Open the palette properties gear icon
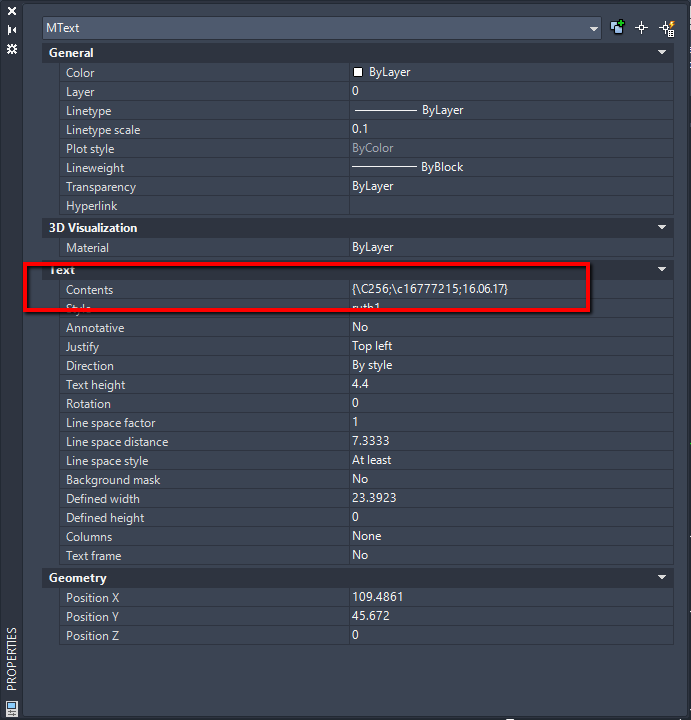This screenshot has height=720, width=691. coord(12,48)
